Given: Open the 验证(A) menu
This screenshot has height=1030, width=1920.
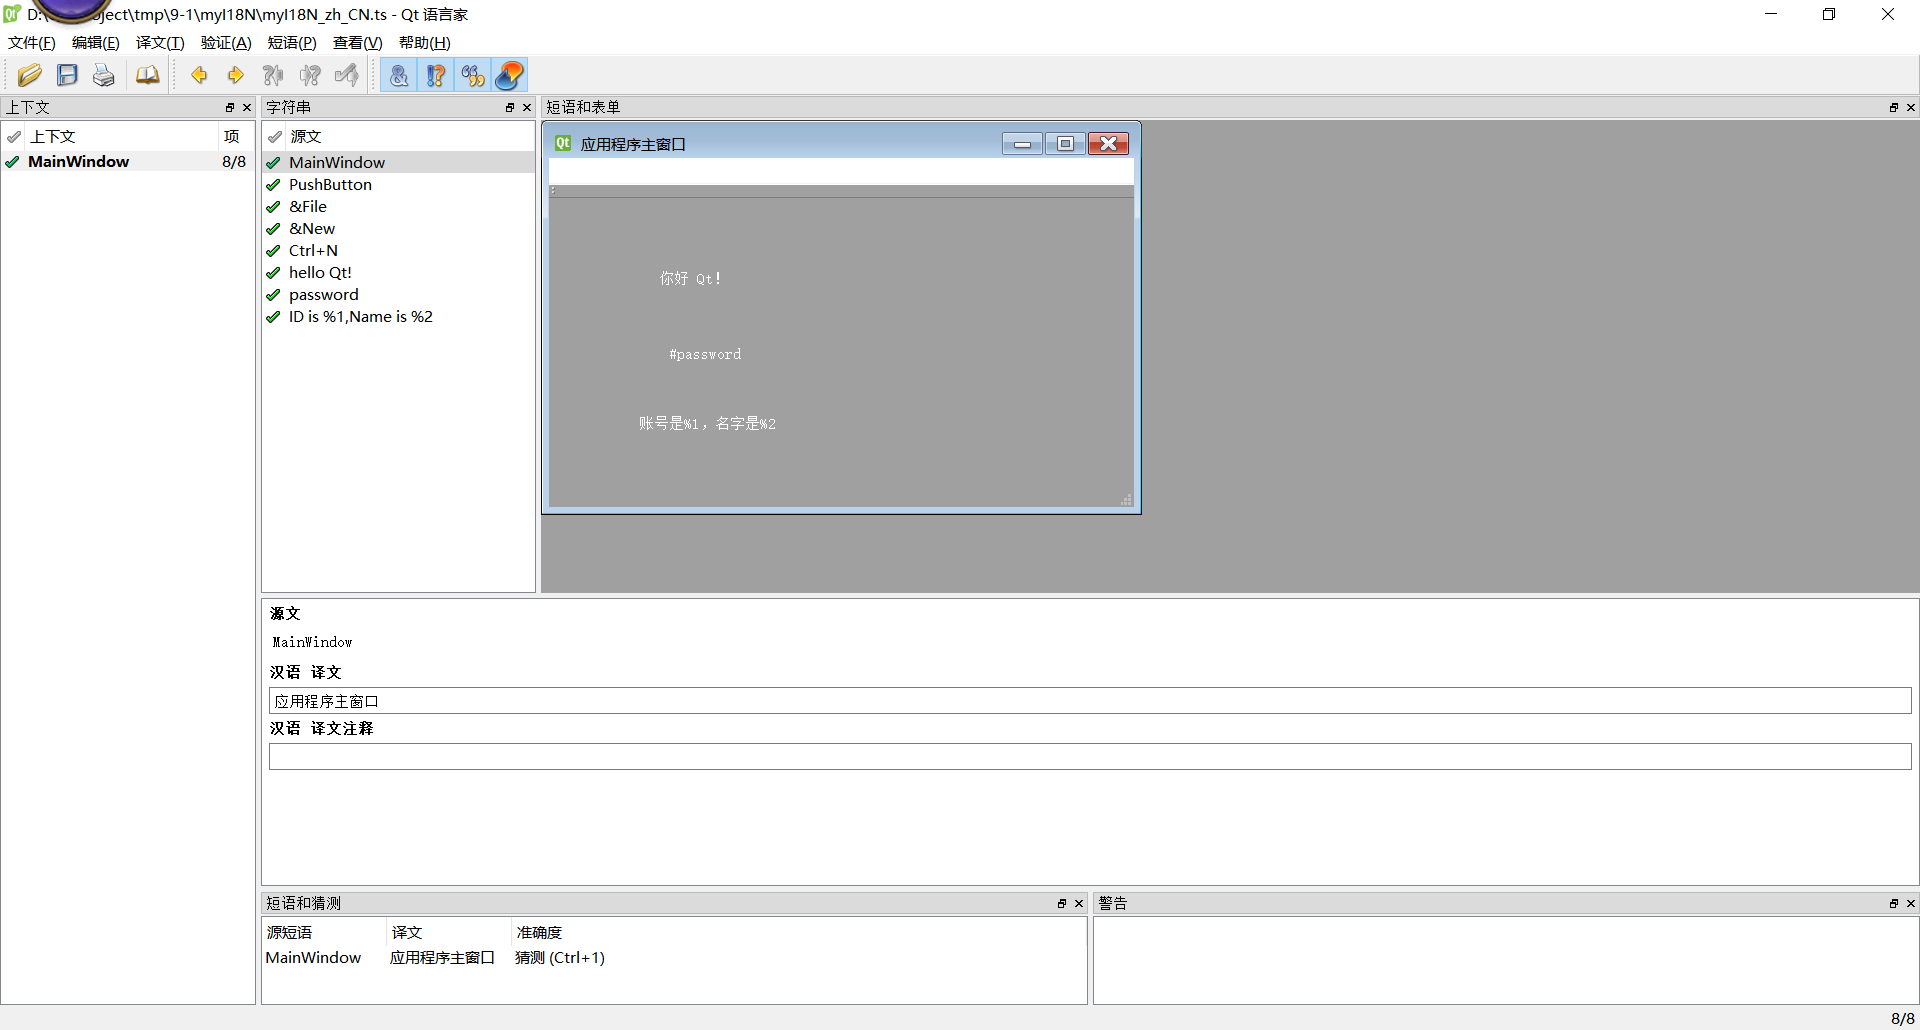Looking at the screenshot, I should [225, 42].
